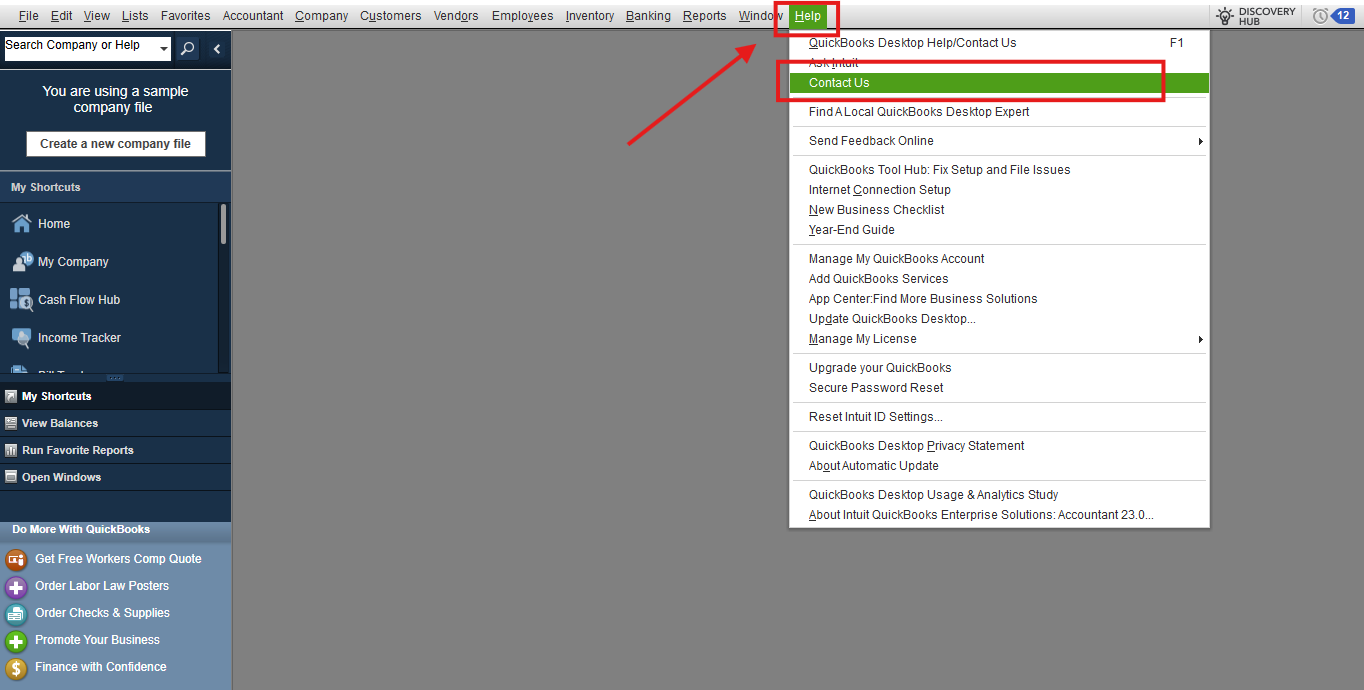Click Promote Your Business plus icon
The width and height of the screenshot is (1364, 690).
(16, 640)
